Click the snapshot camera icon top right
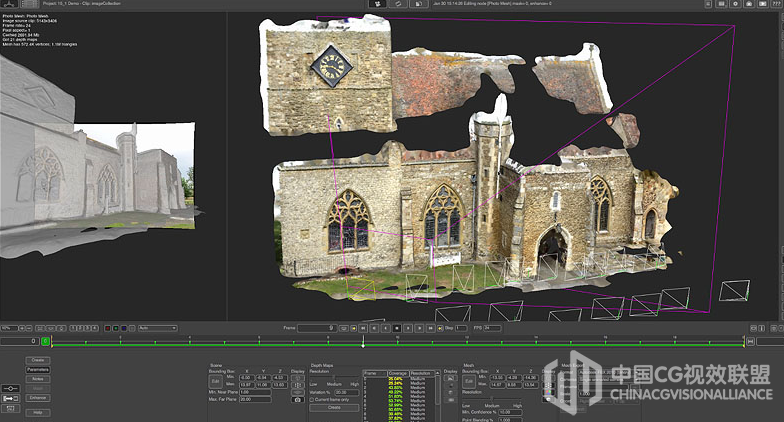This screenshot has width=784, height=422. pos(749,4)
